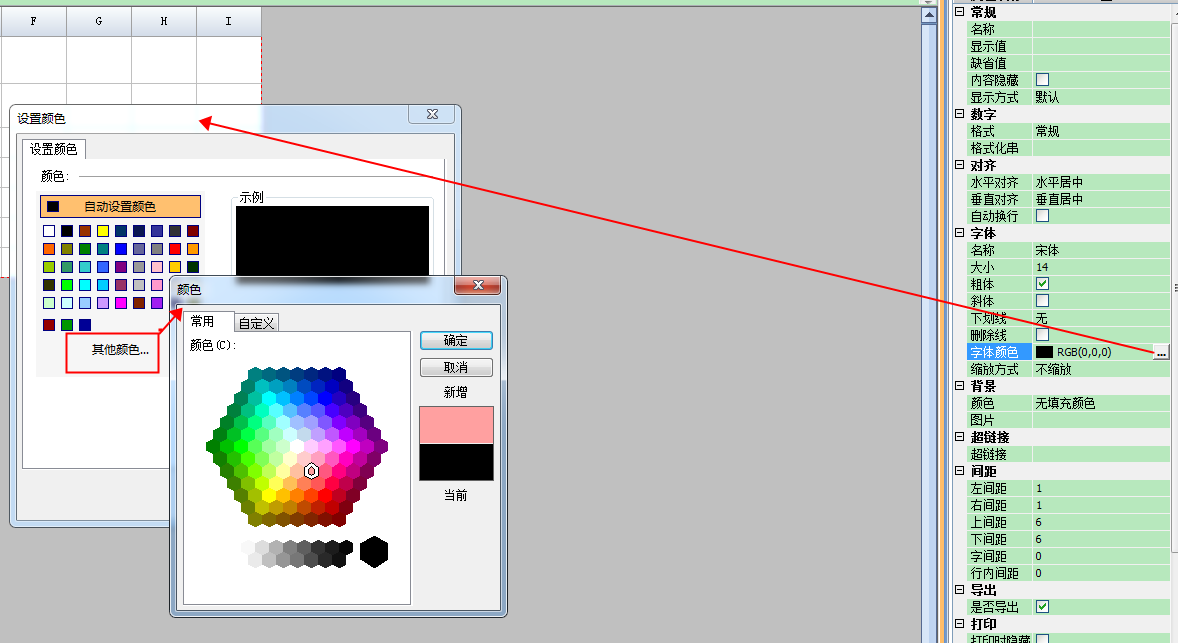
Task: Click the 水平对齐 value field
Action: click(x=1100, y=182)
